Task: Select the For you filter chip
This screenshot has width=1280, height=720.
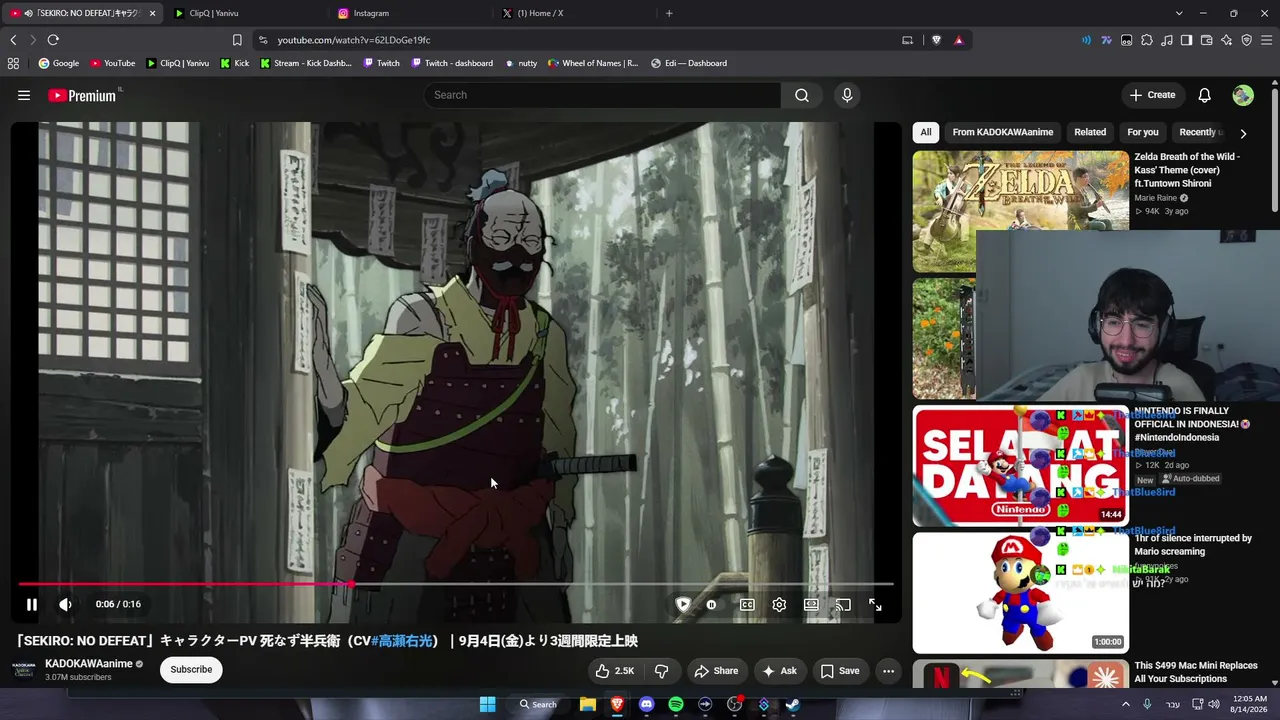Action: coord(1143,132)
